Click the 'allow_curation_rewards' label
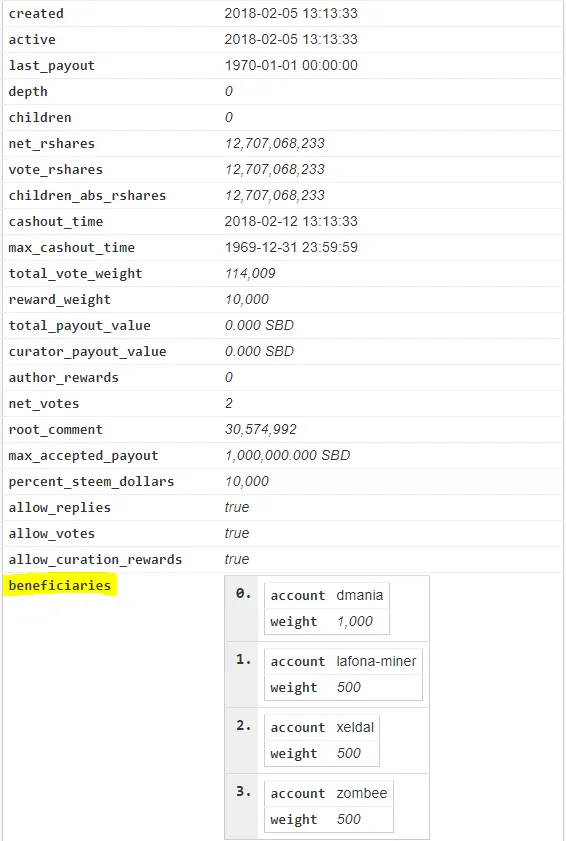This screenshot has width=566, height=841. pos(95,560)
